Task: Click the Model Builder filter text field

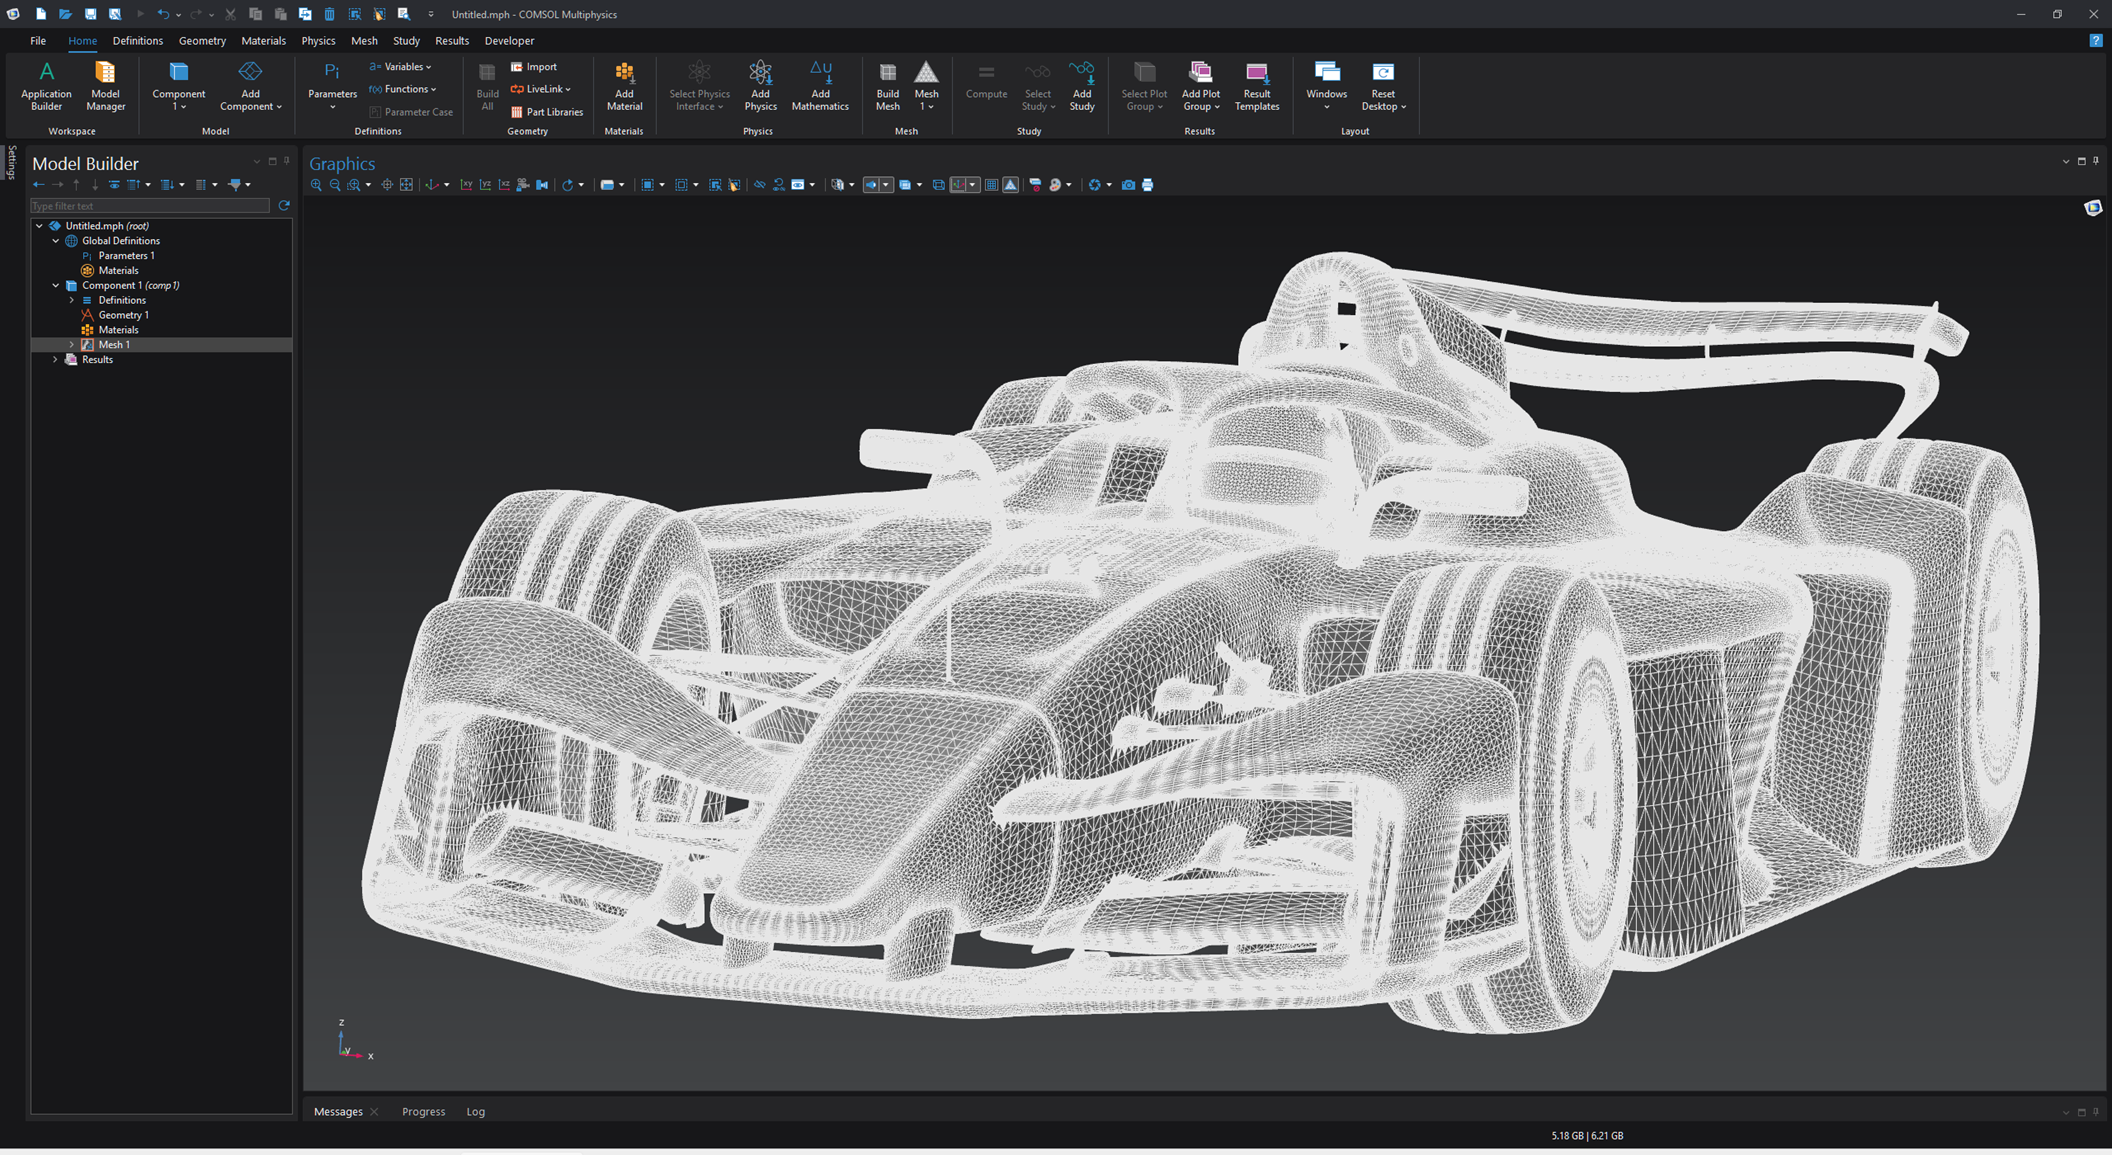Action: point(150,205)
